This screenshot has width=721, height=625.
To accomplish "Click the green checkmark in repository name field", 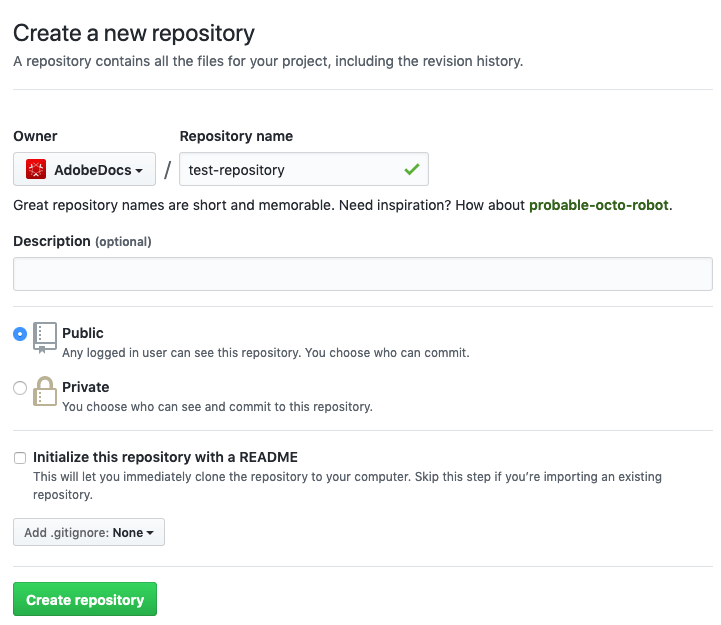I will [411, 170].
